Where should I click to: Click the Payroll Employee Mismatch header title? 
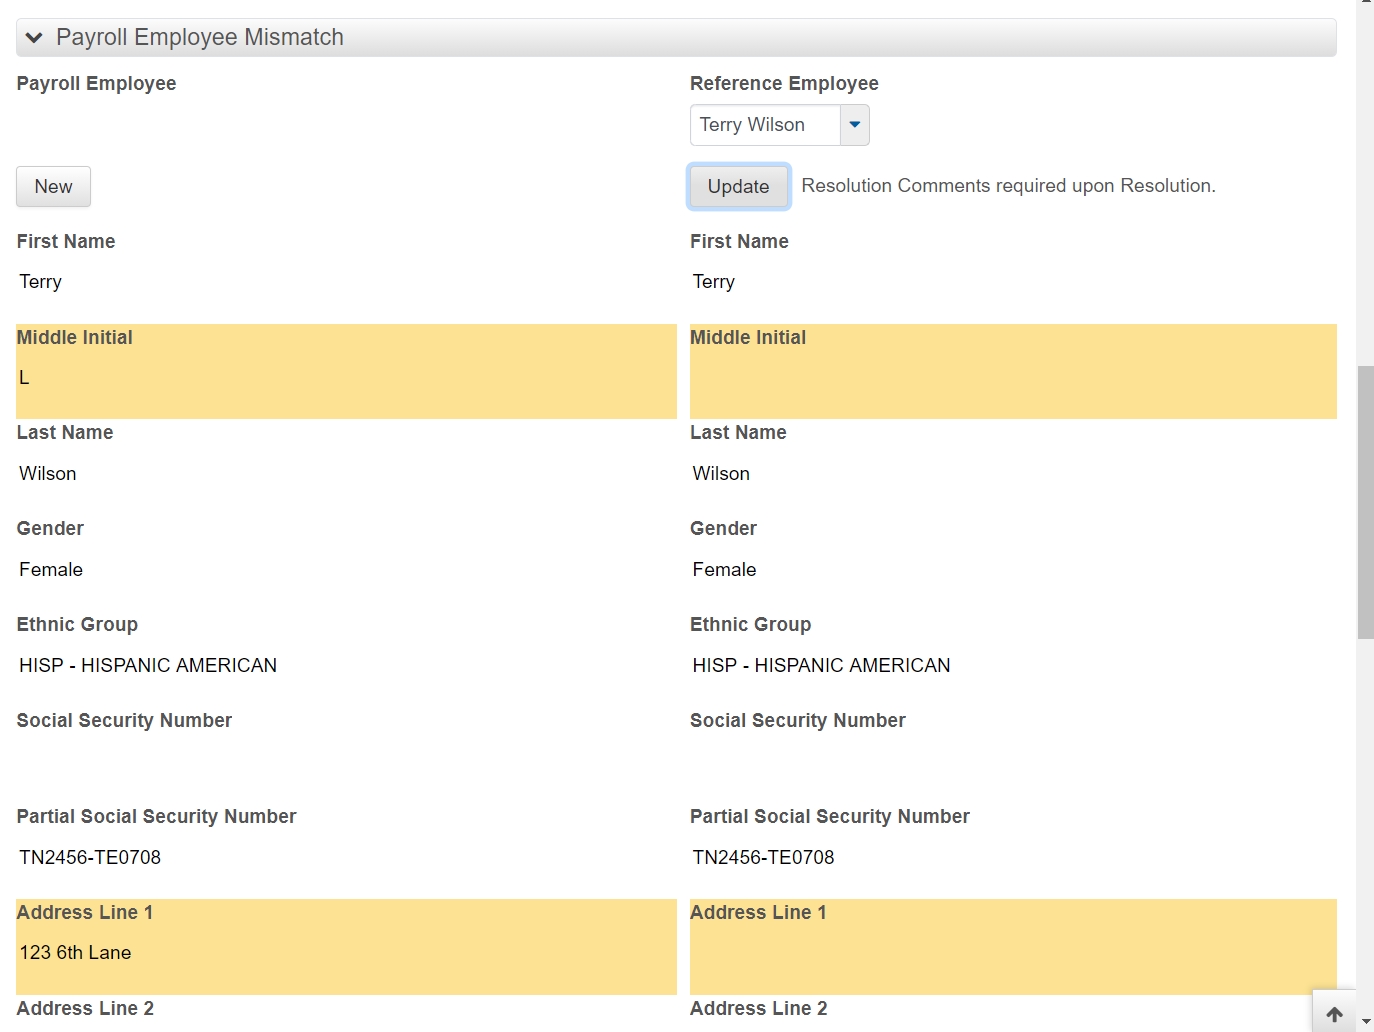tap(200, 37)
